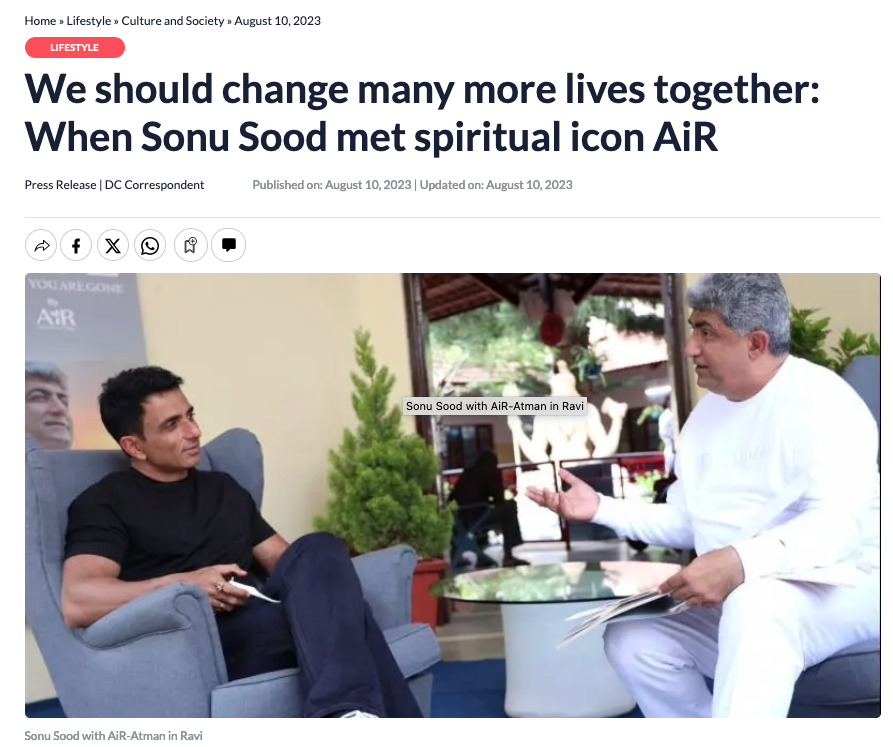The image size is (893, 747).
Task: Share the article on X
Action: (x=113, y=245)
